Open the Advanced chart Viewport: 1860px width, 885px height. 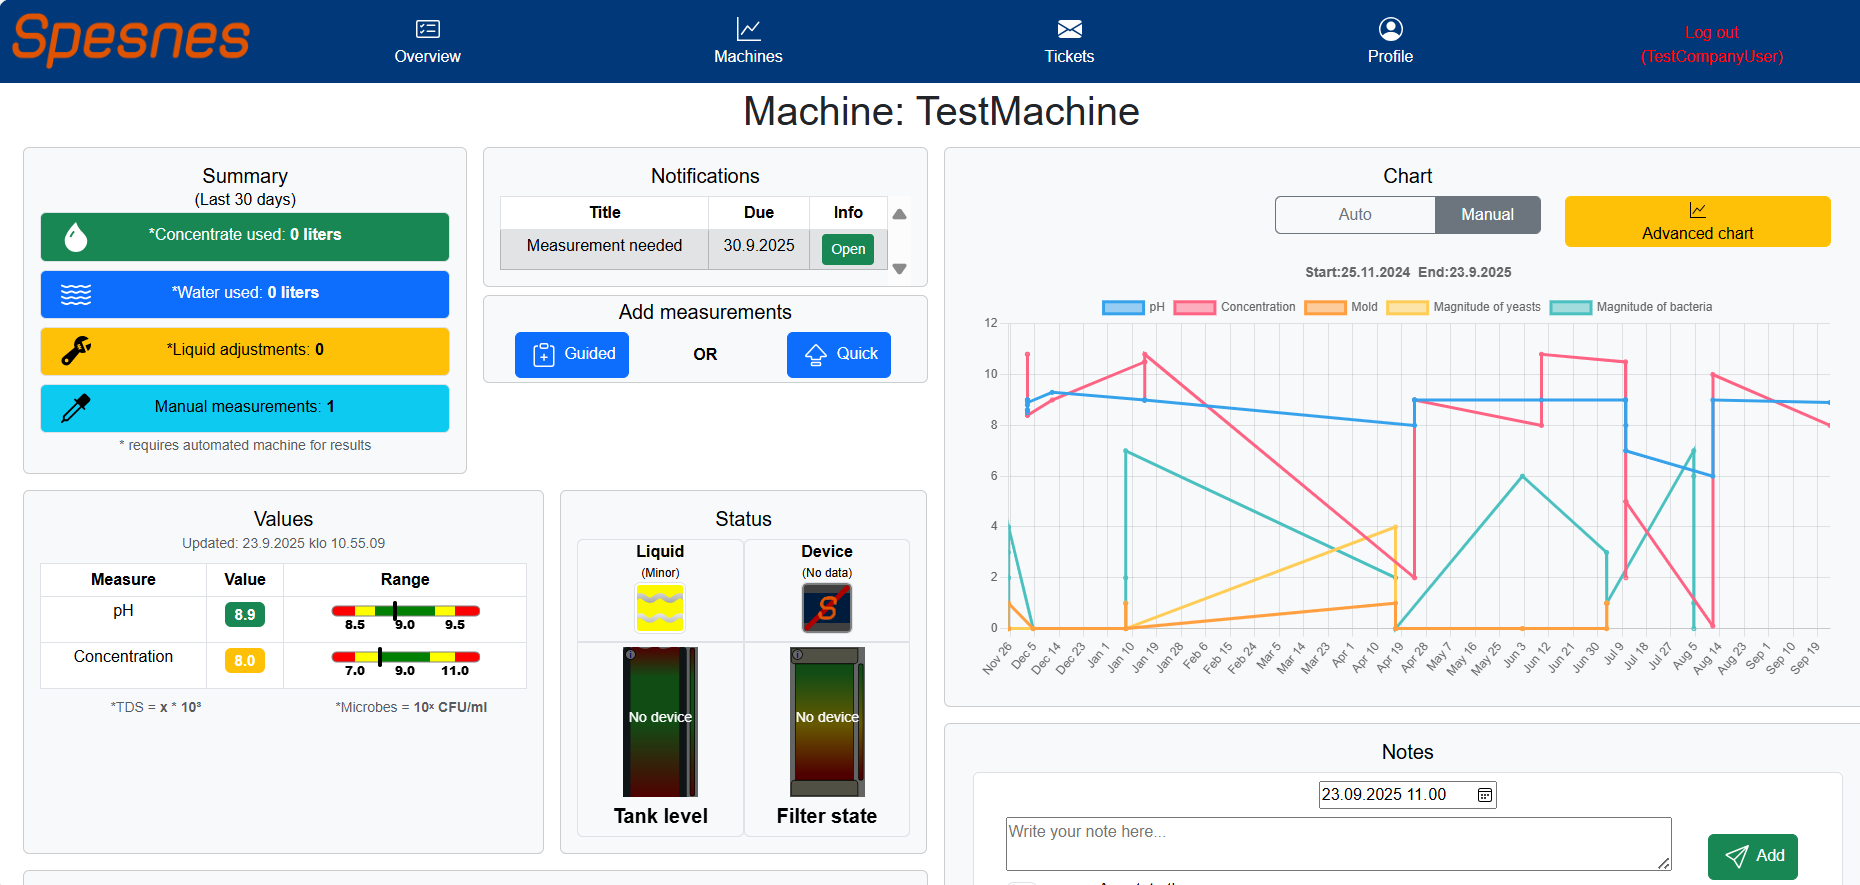1697,221
